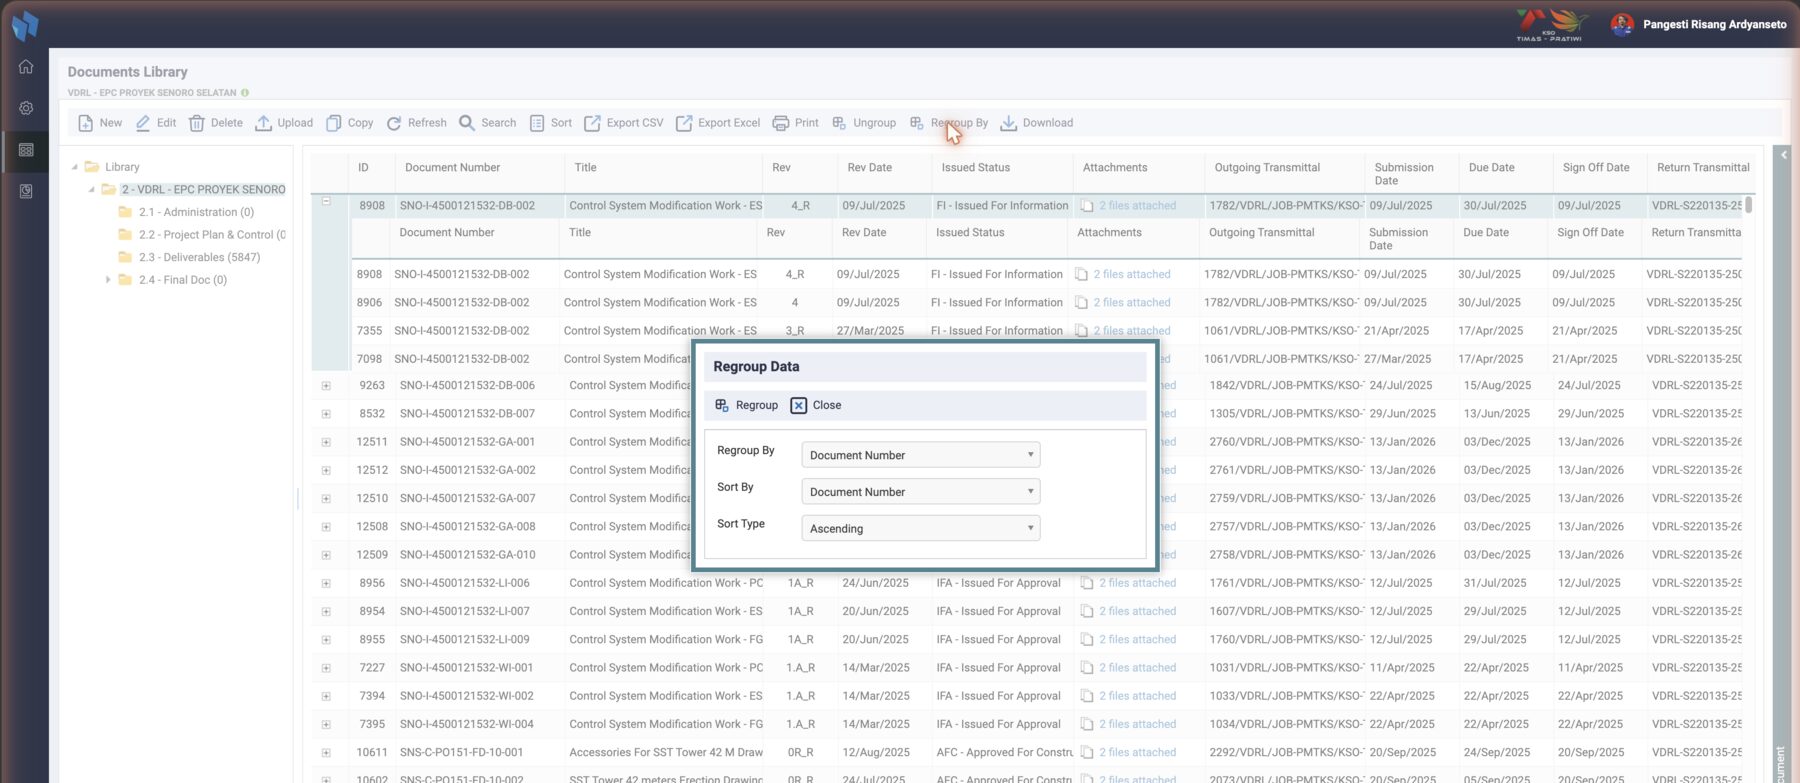This screenshot has height=783, width=1800.
Task: Expand the collapsed right side panel arrow
Action: tap(1783, 155)
